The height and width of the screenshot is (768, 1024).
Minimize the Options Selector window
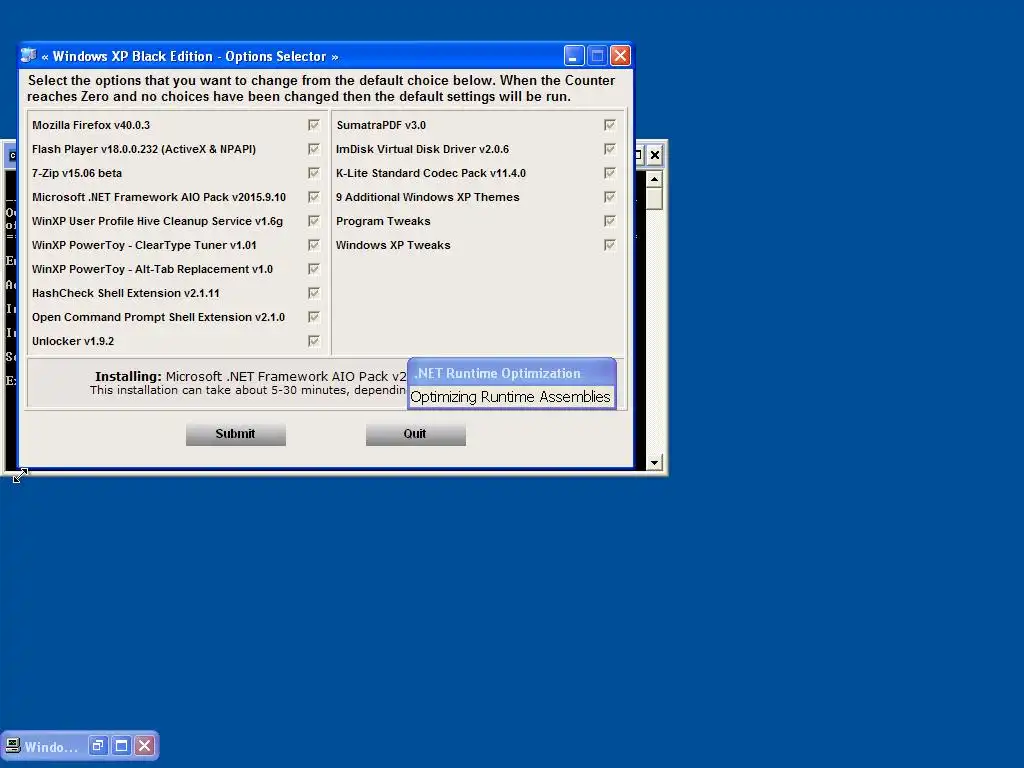click(x=574, y=56)
